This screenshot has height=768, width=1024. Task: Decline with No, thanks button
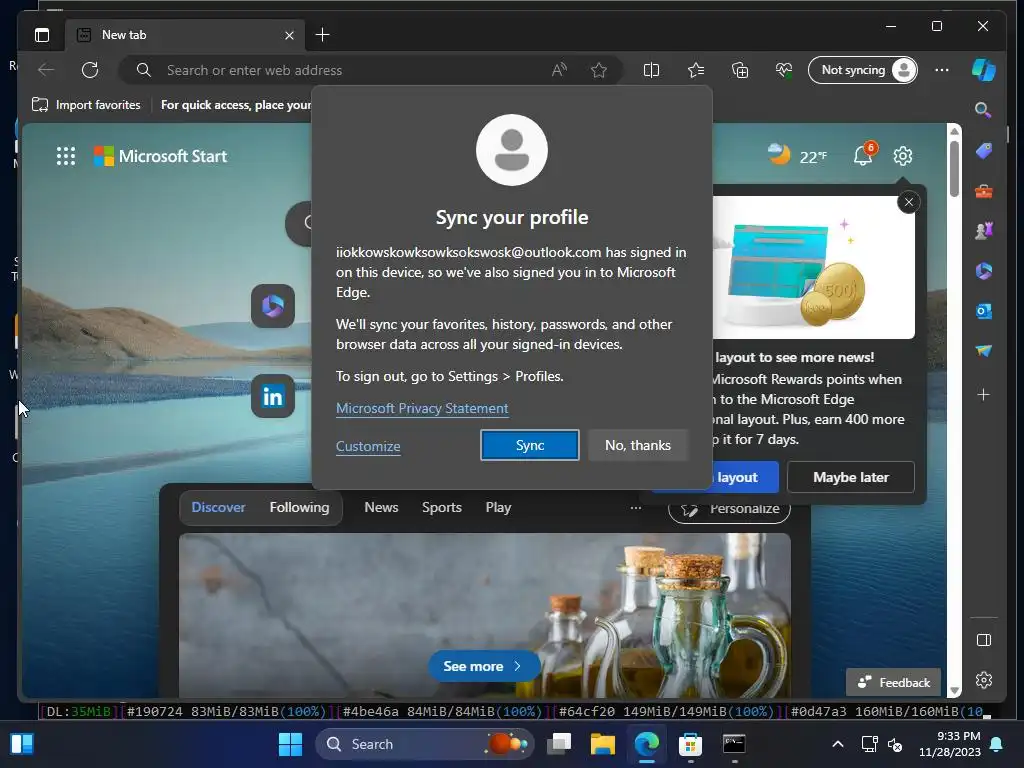[638, 445]
